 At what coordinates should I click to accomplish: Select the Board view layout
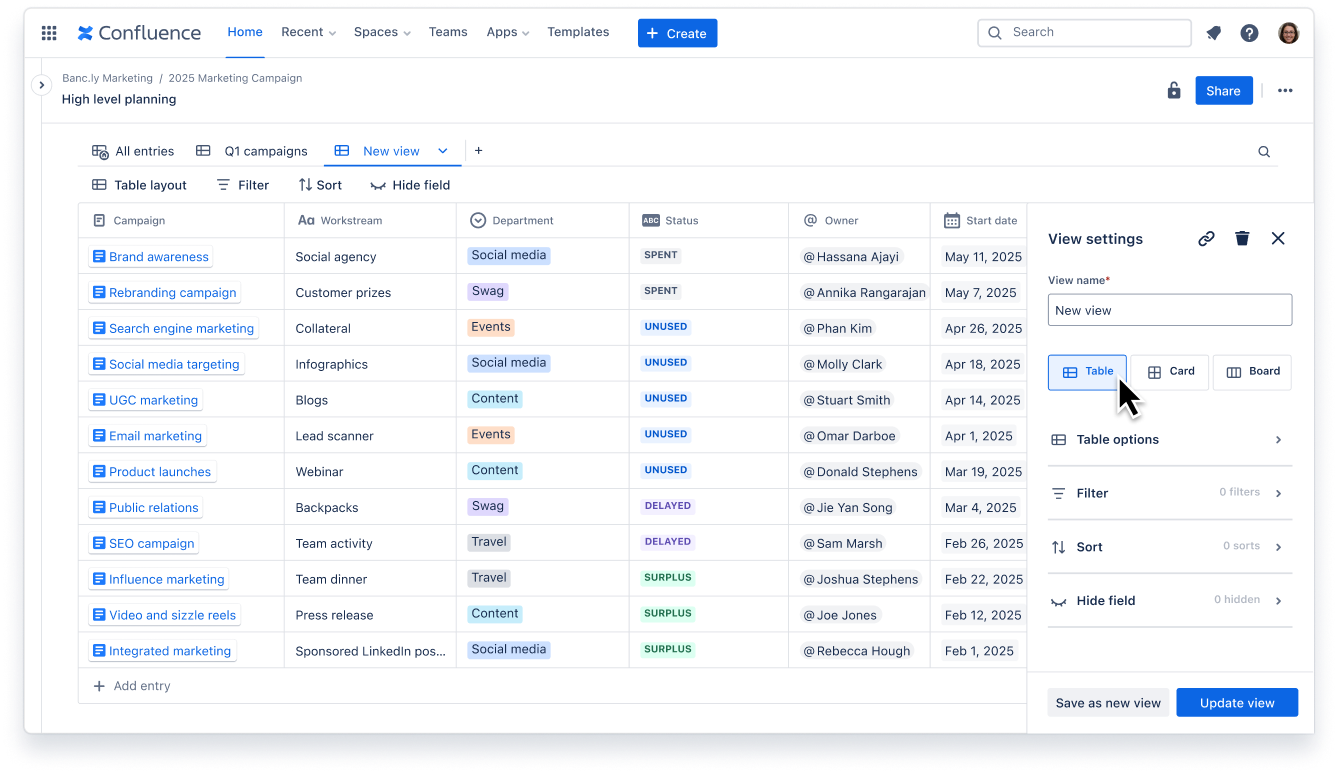[1252, 371]
